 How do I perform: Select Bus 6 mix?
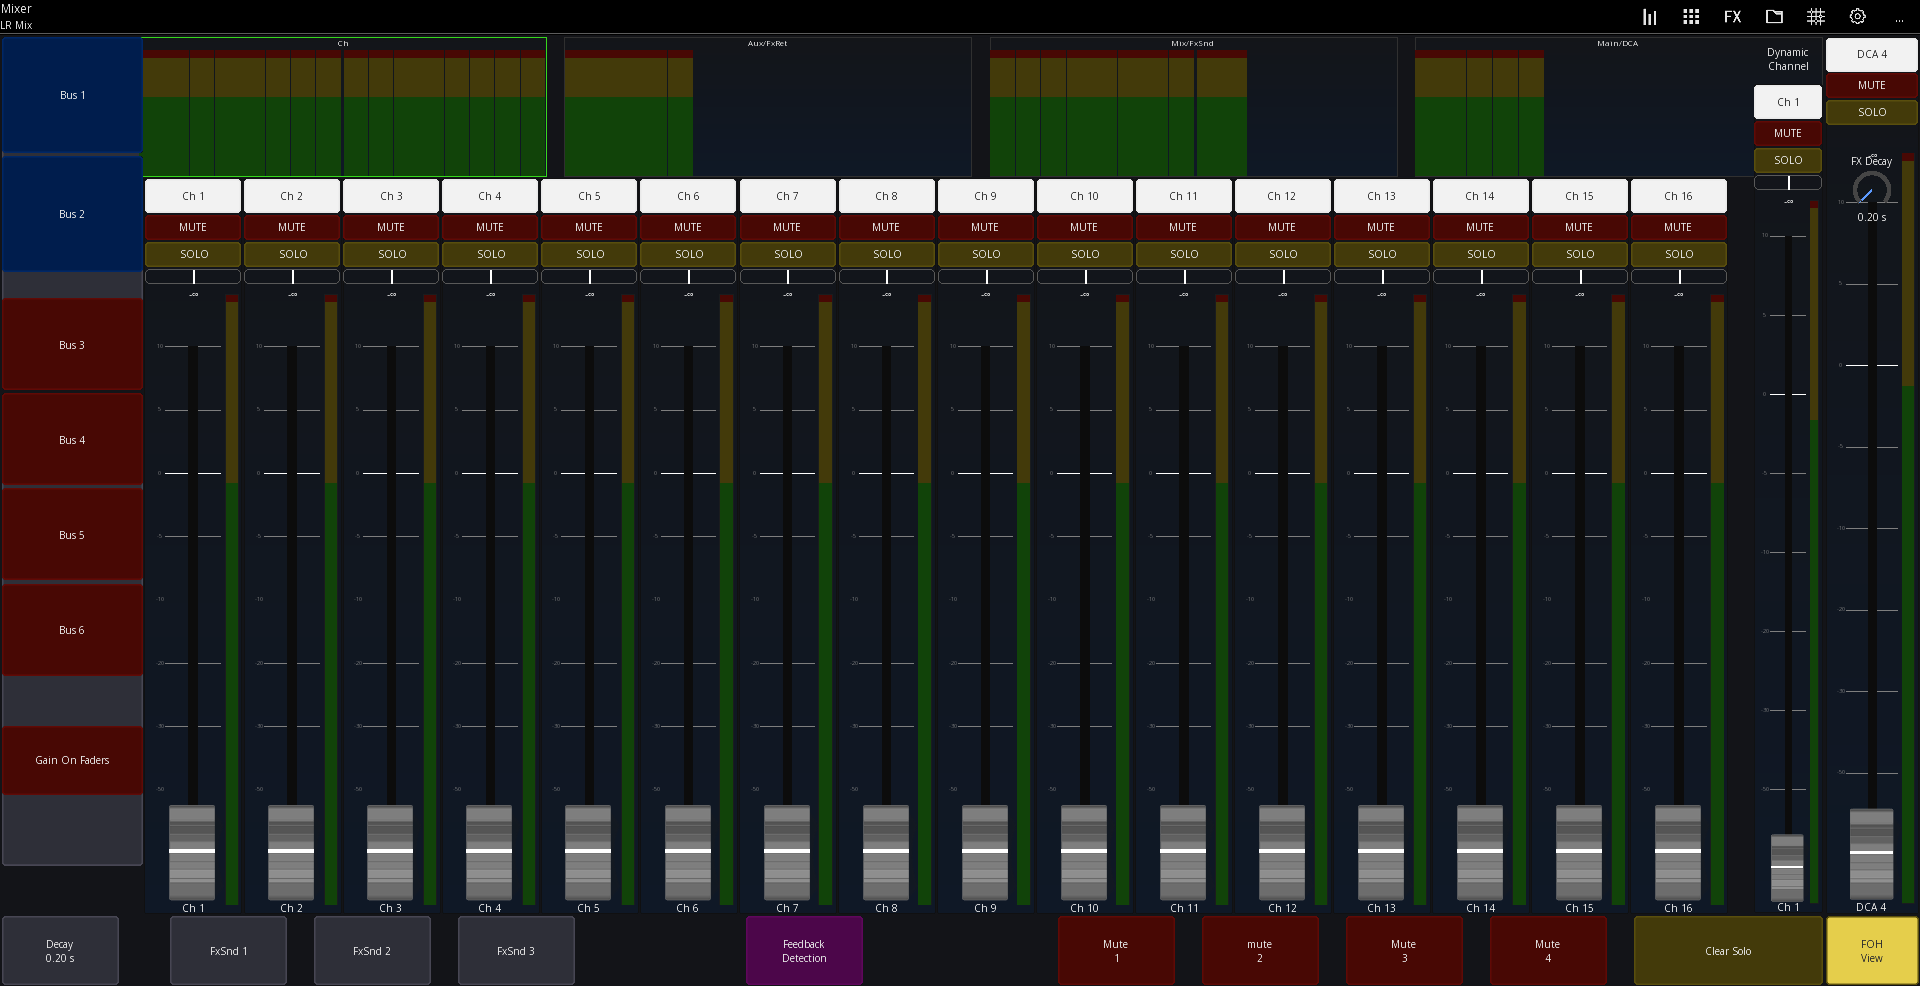click(x=72, y=630)
